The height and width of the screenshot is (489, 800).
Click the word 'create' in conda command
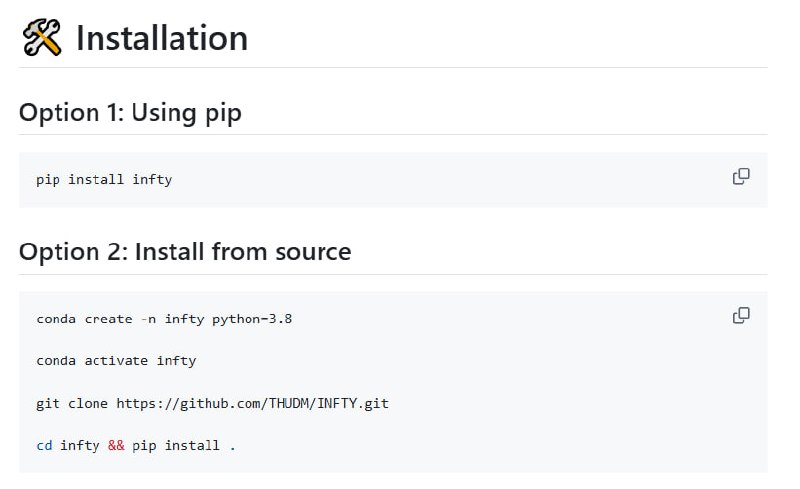[x=108, y=319]
